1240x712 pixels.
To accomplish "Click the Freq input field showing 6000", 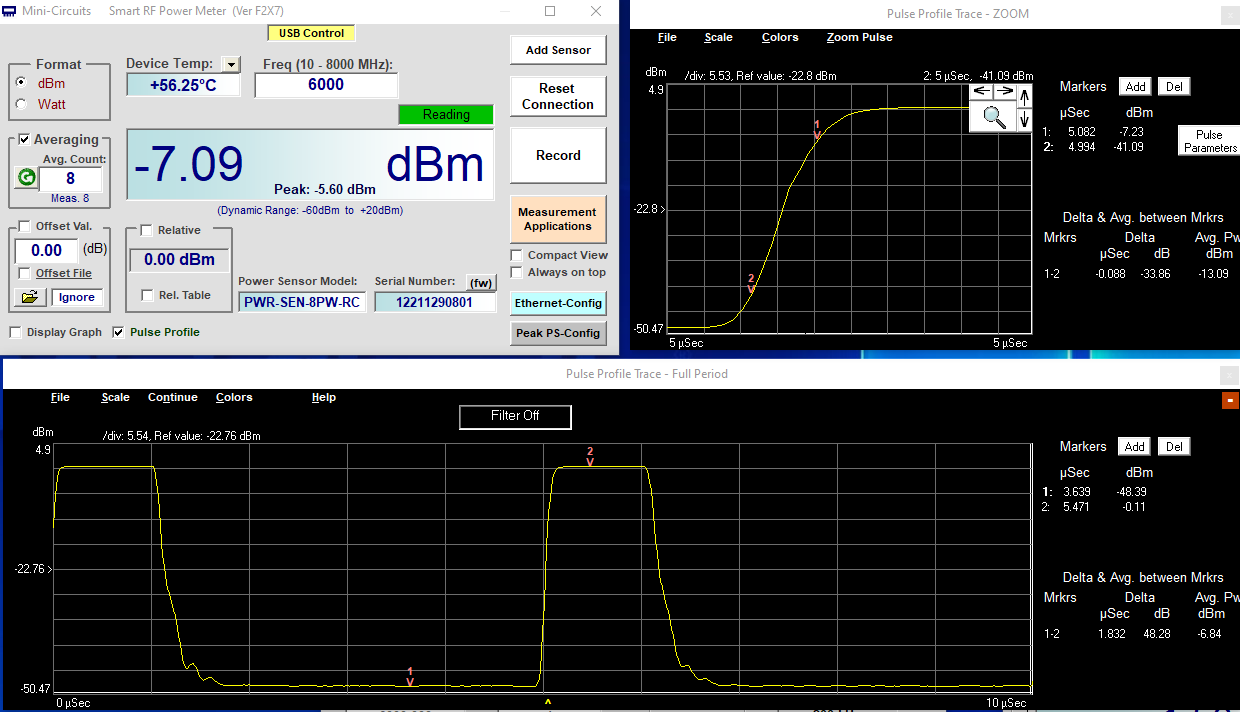I will tap(326, 85).
